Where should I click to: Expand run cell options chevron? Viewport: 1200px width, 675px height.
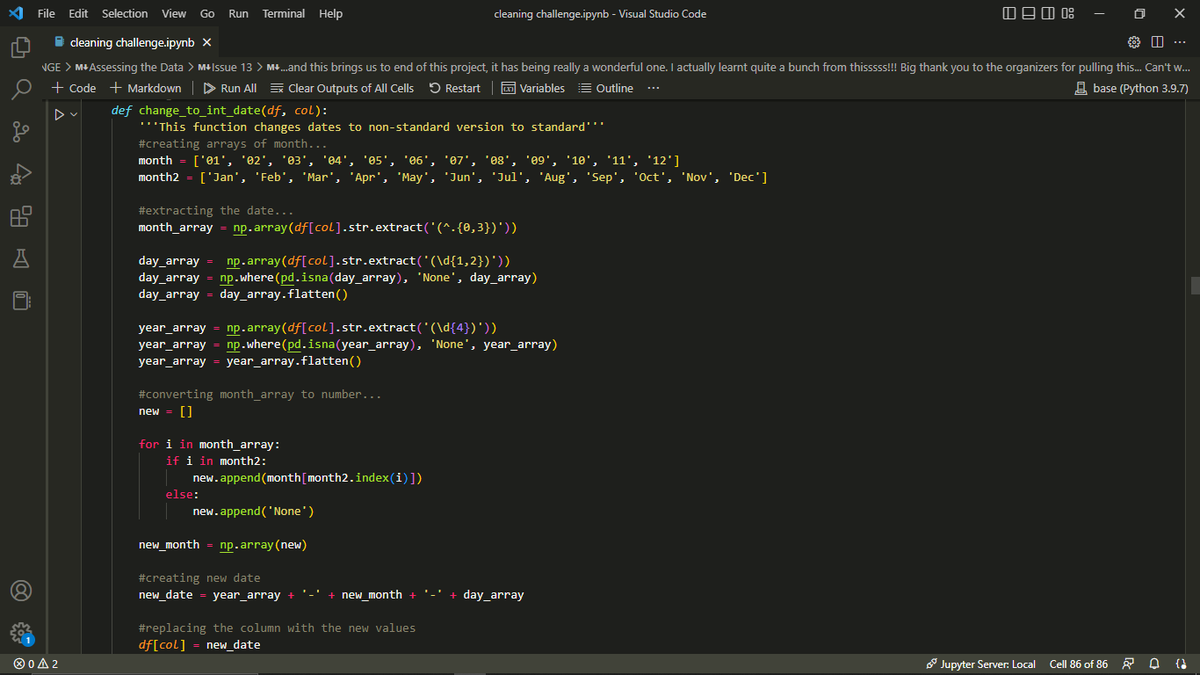[x=75, y=116]
